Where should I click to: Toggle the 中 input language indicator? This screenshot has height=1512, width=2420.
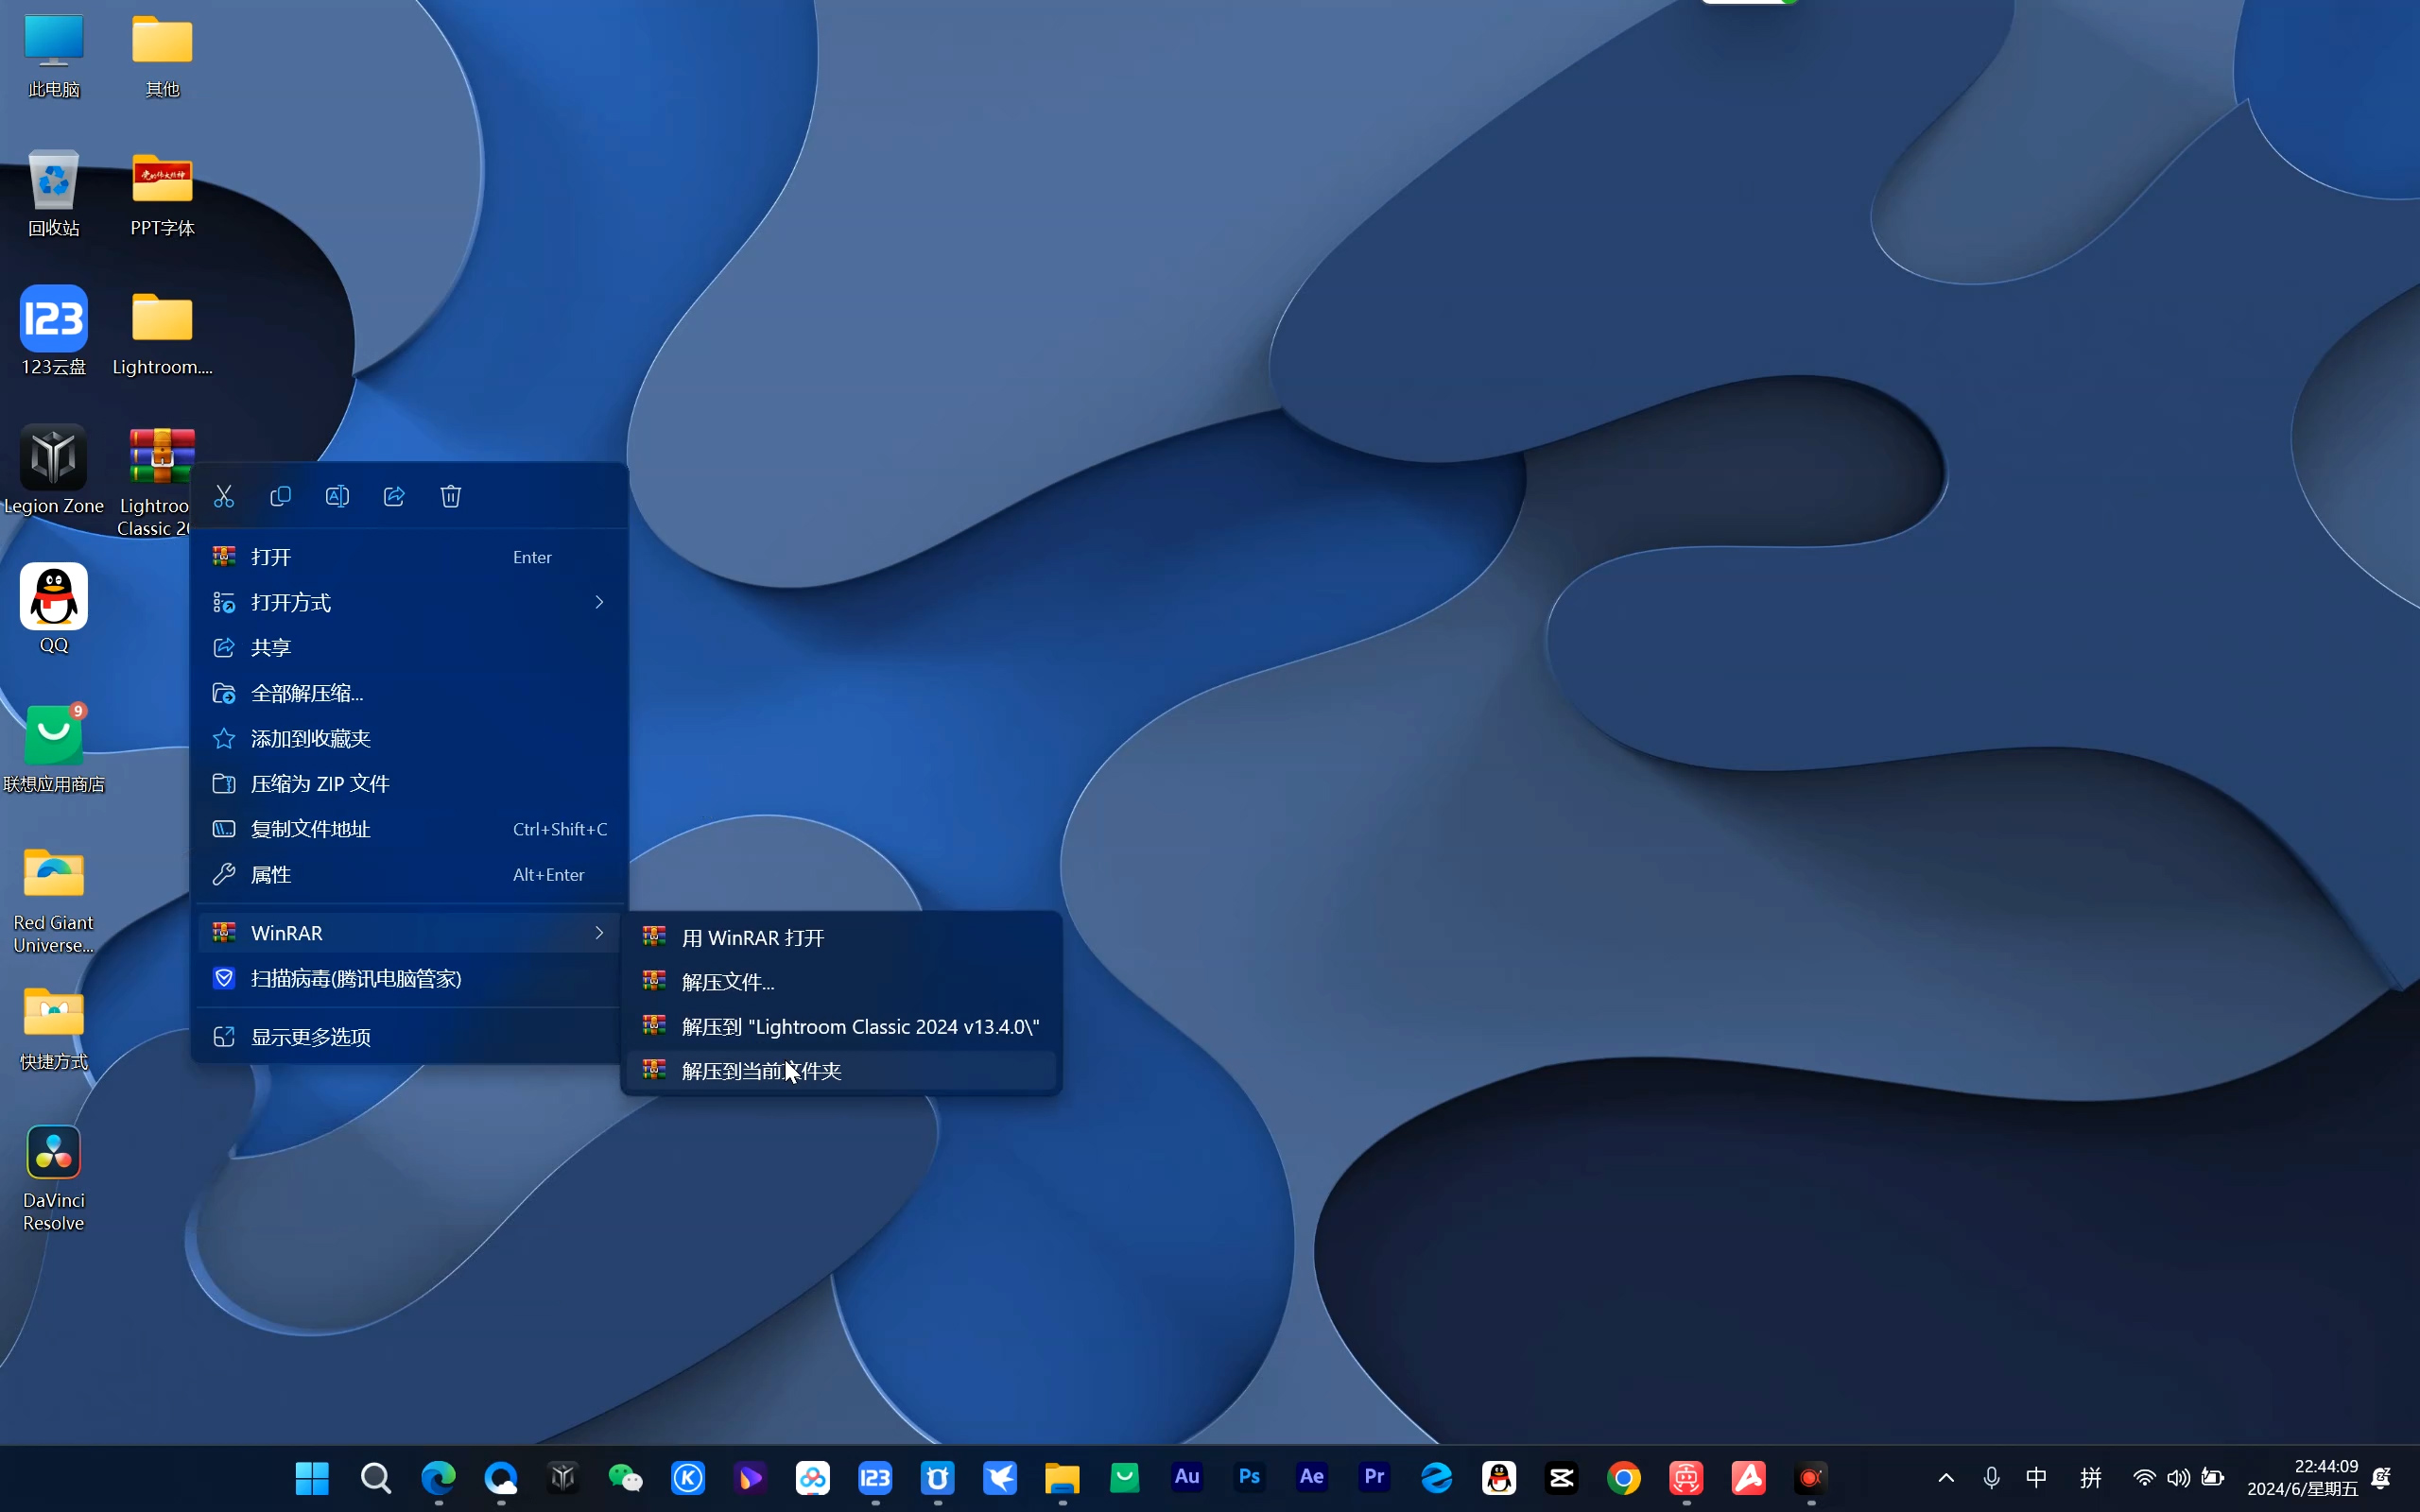2036,1477
